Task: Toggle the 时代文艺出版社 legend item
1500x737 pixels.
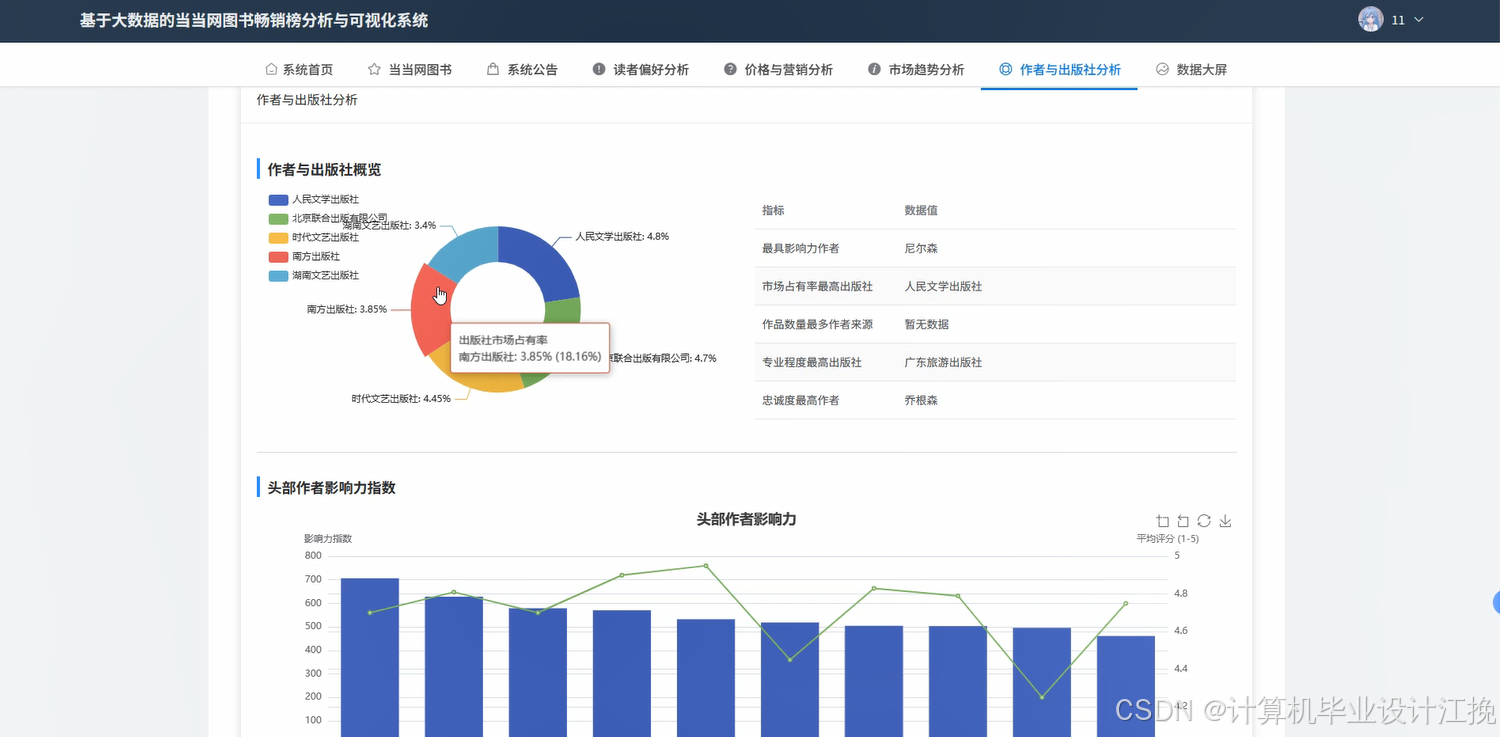Action: point(314,237)
